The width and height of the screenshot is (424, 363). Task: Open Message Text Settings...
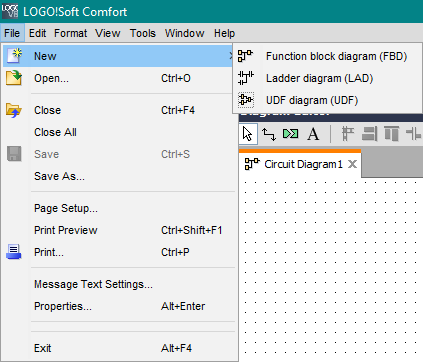[119, 284]
